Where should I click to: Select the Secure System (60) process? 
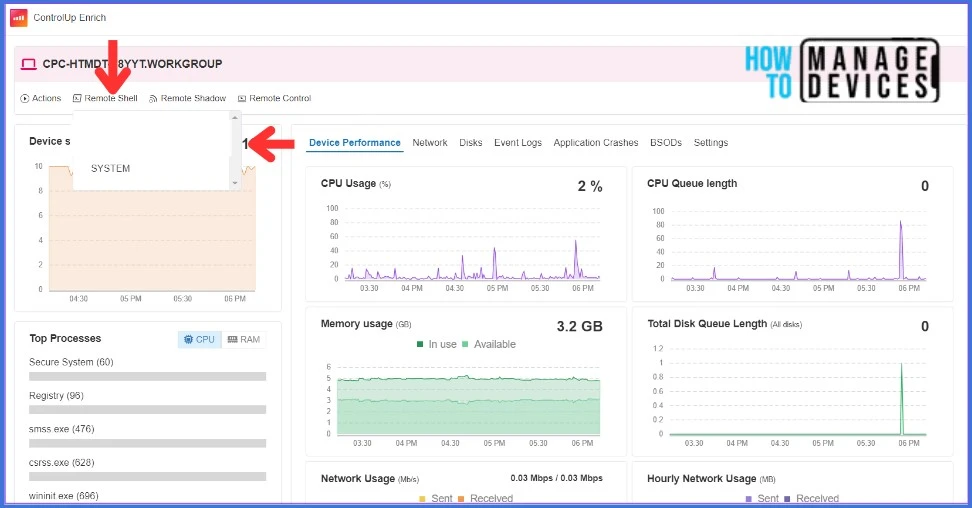(x=71, y=362)
